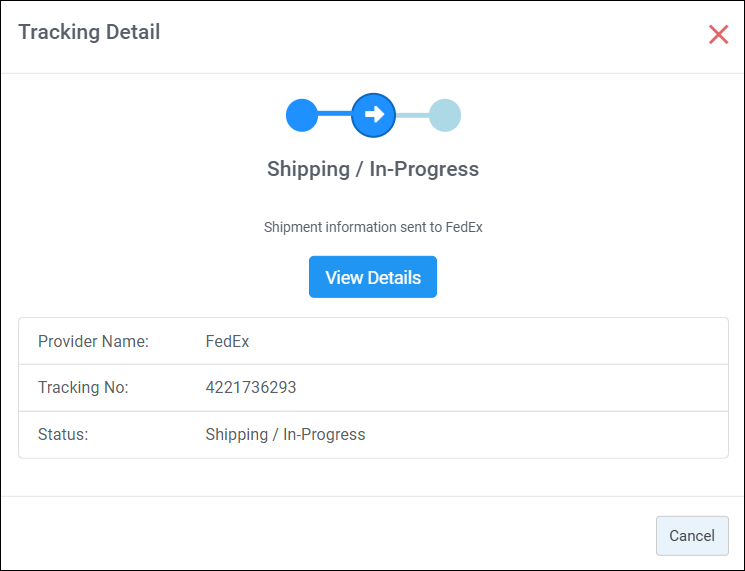Click 'Shipment information sent to FedEx' text
Viewport: 745px width, 571px height.
373,227
